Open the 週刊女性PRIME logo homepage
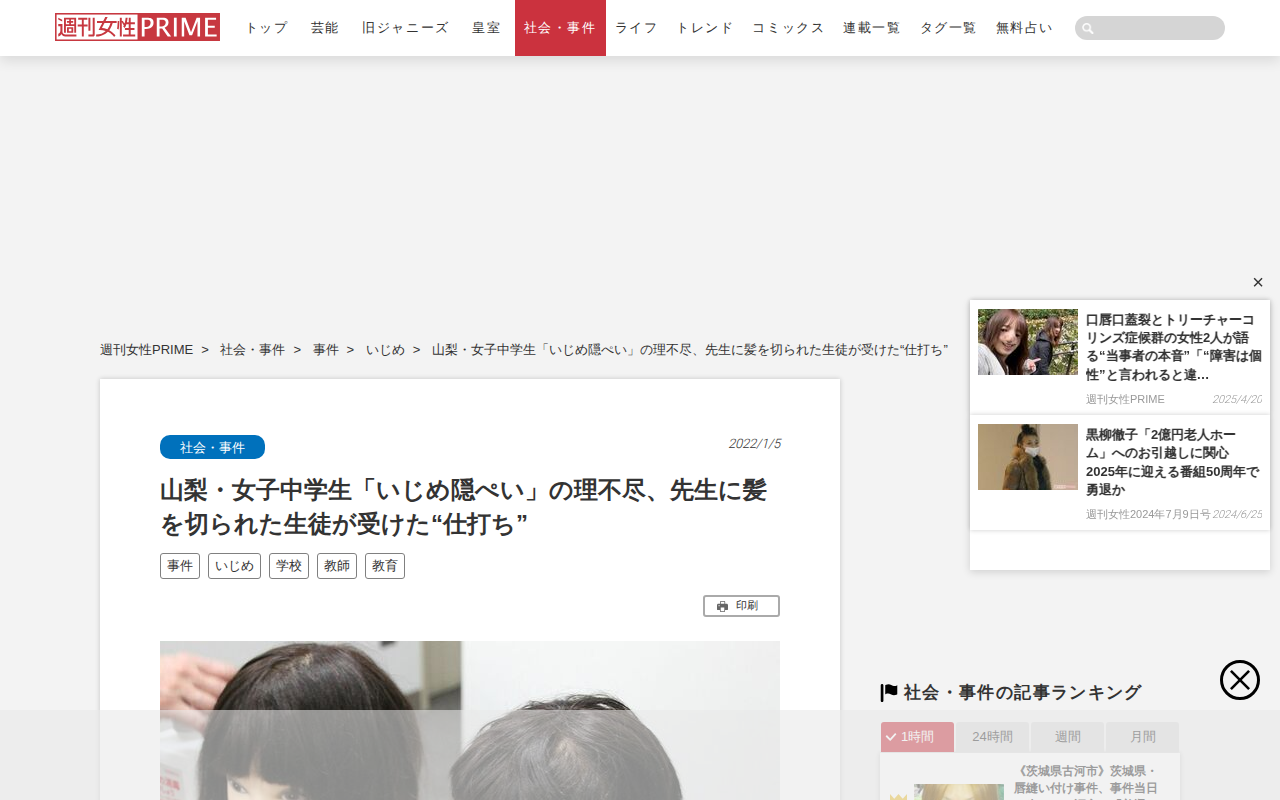Screen dimensions: 1280x800 click(x=137, y=27)
